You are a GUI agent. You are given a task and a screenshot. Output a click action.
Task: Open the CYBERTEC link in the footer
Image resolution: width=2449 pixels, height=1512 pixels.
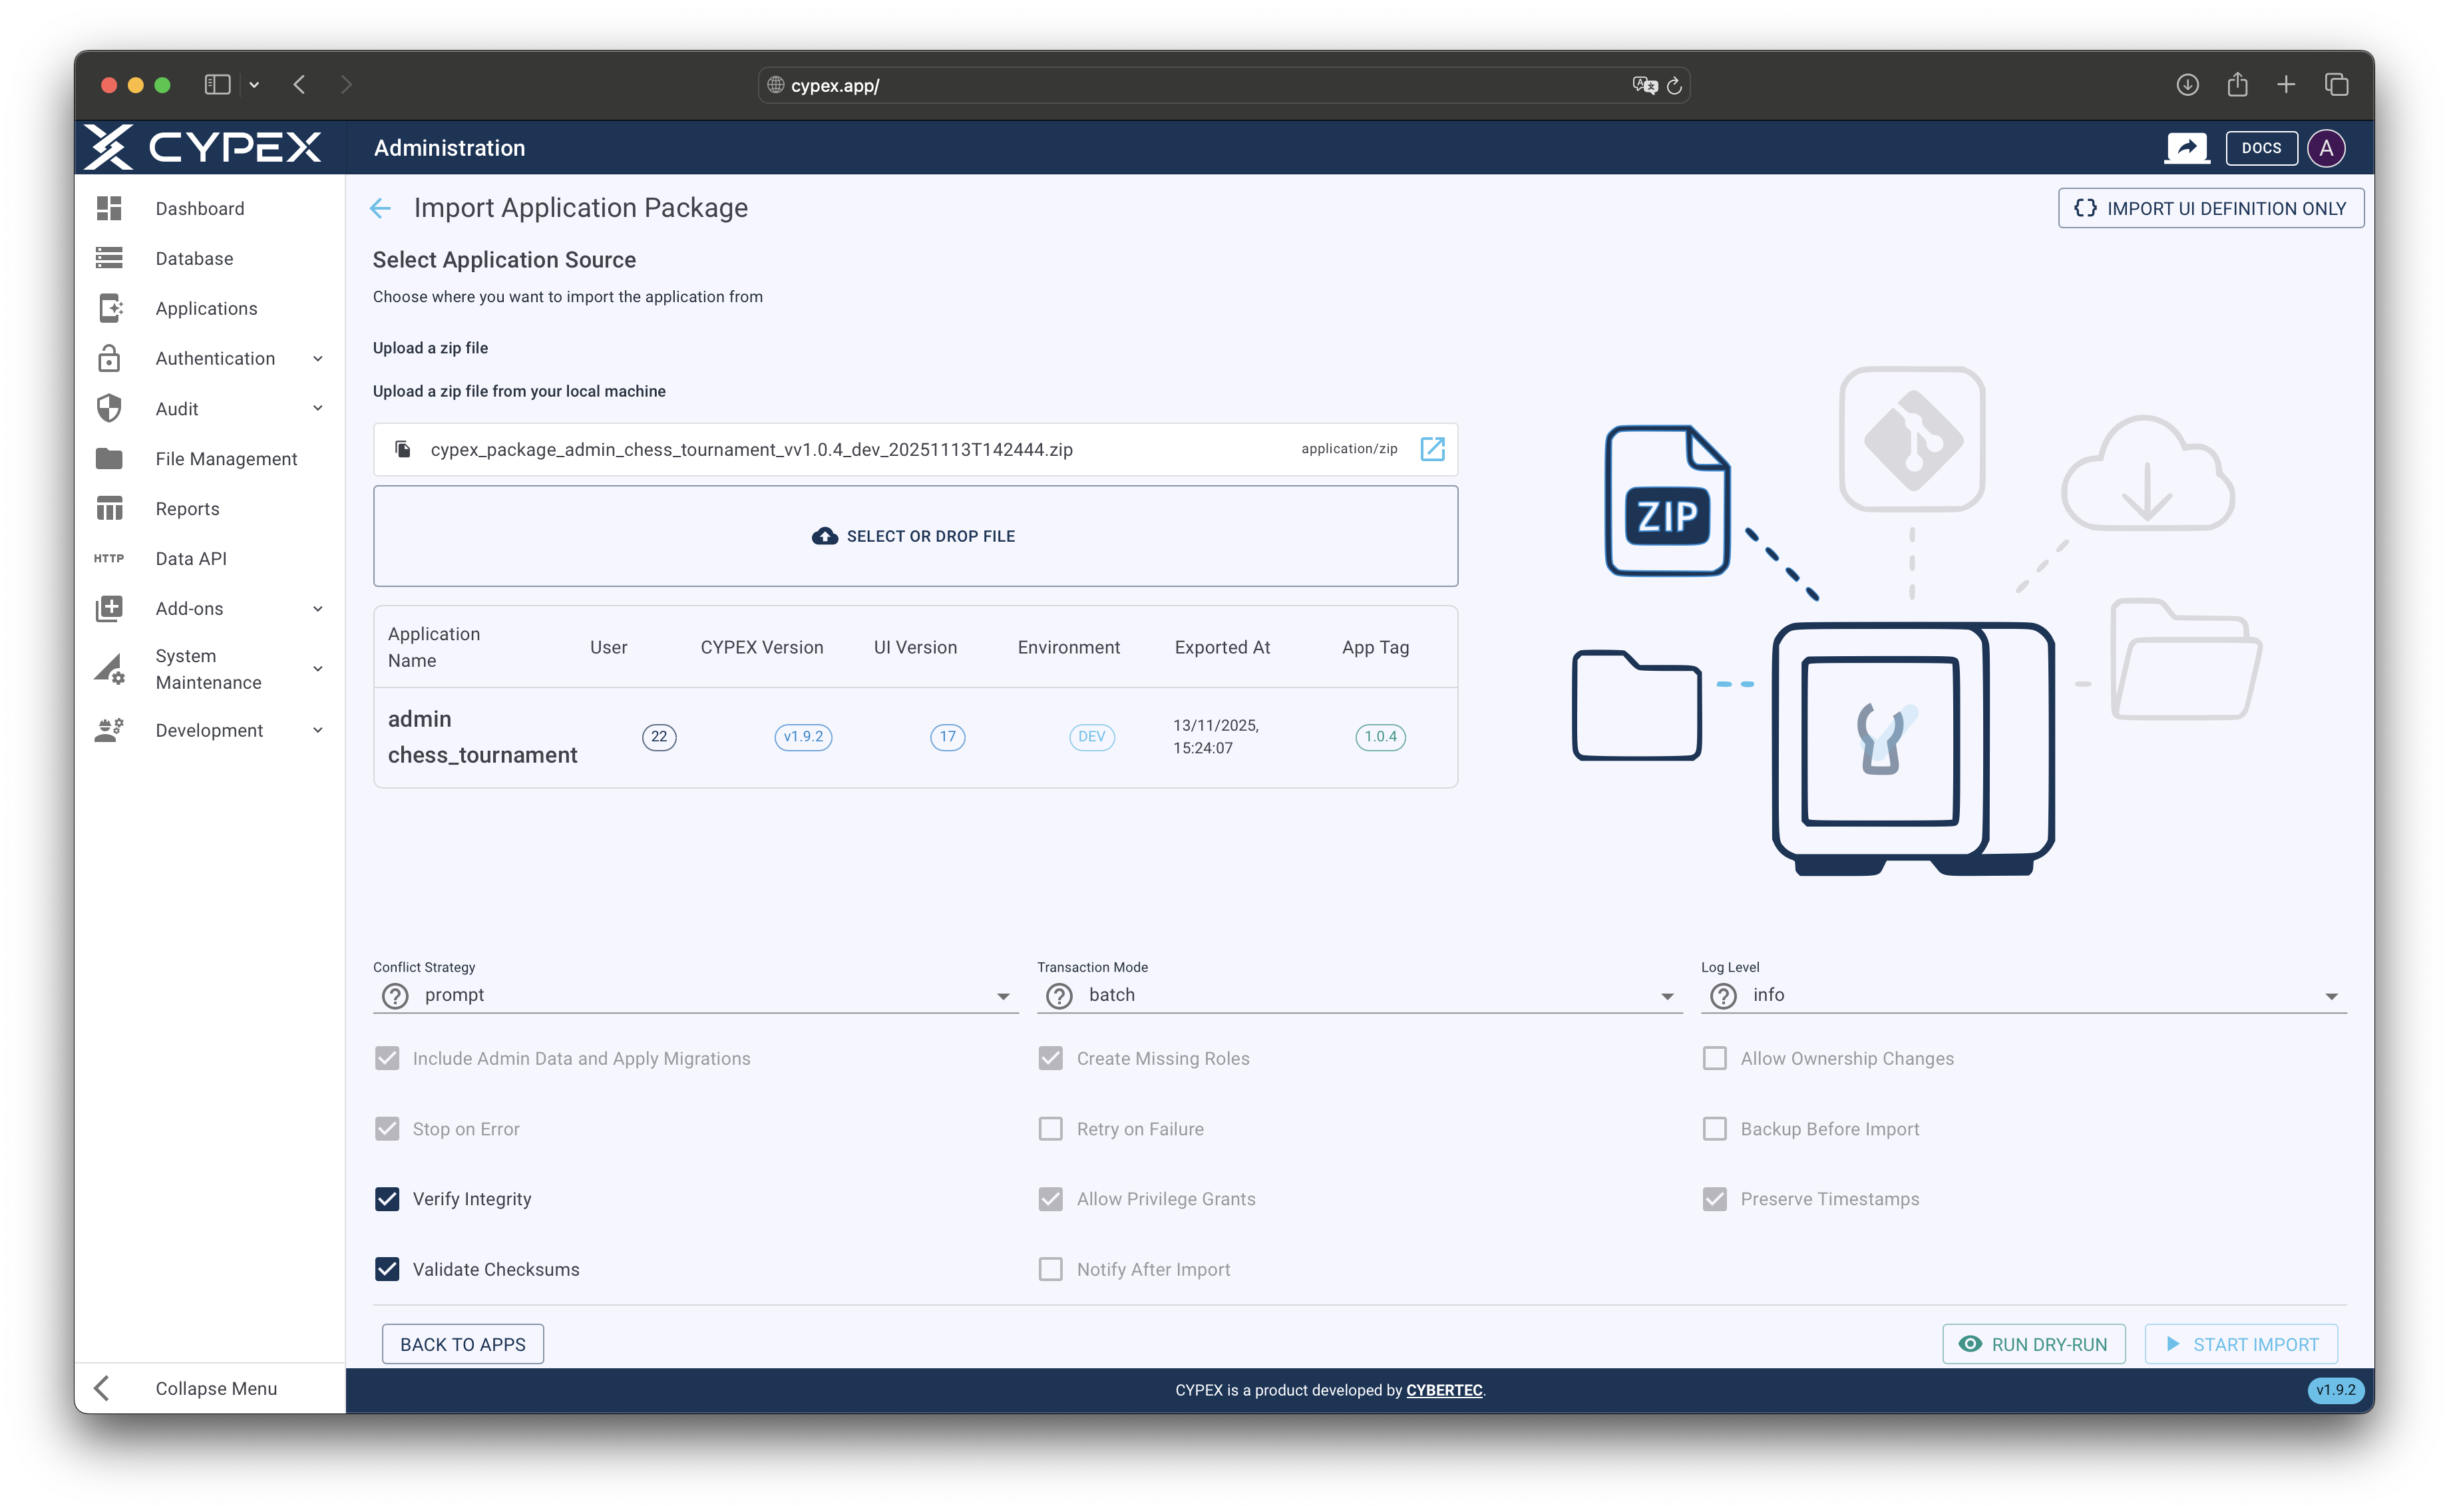coord(1444,1390)
